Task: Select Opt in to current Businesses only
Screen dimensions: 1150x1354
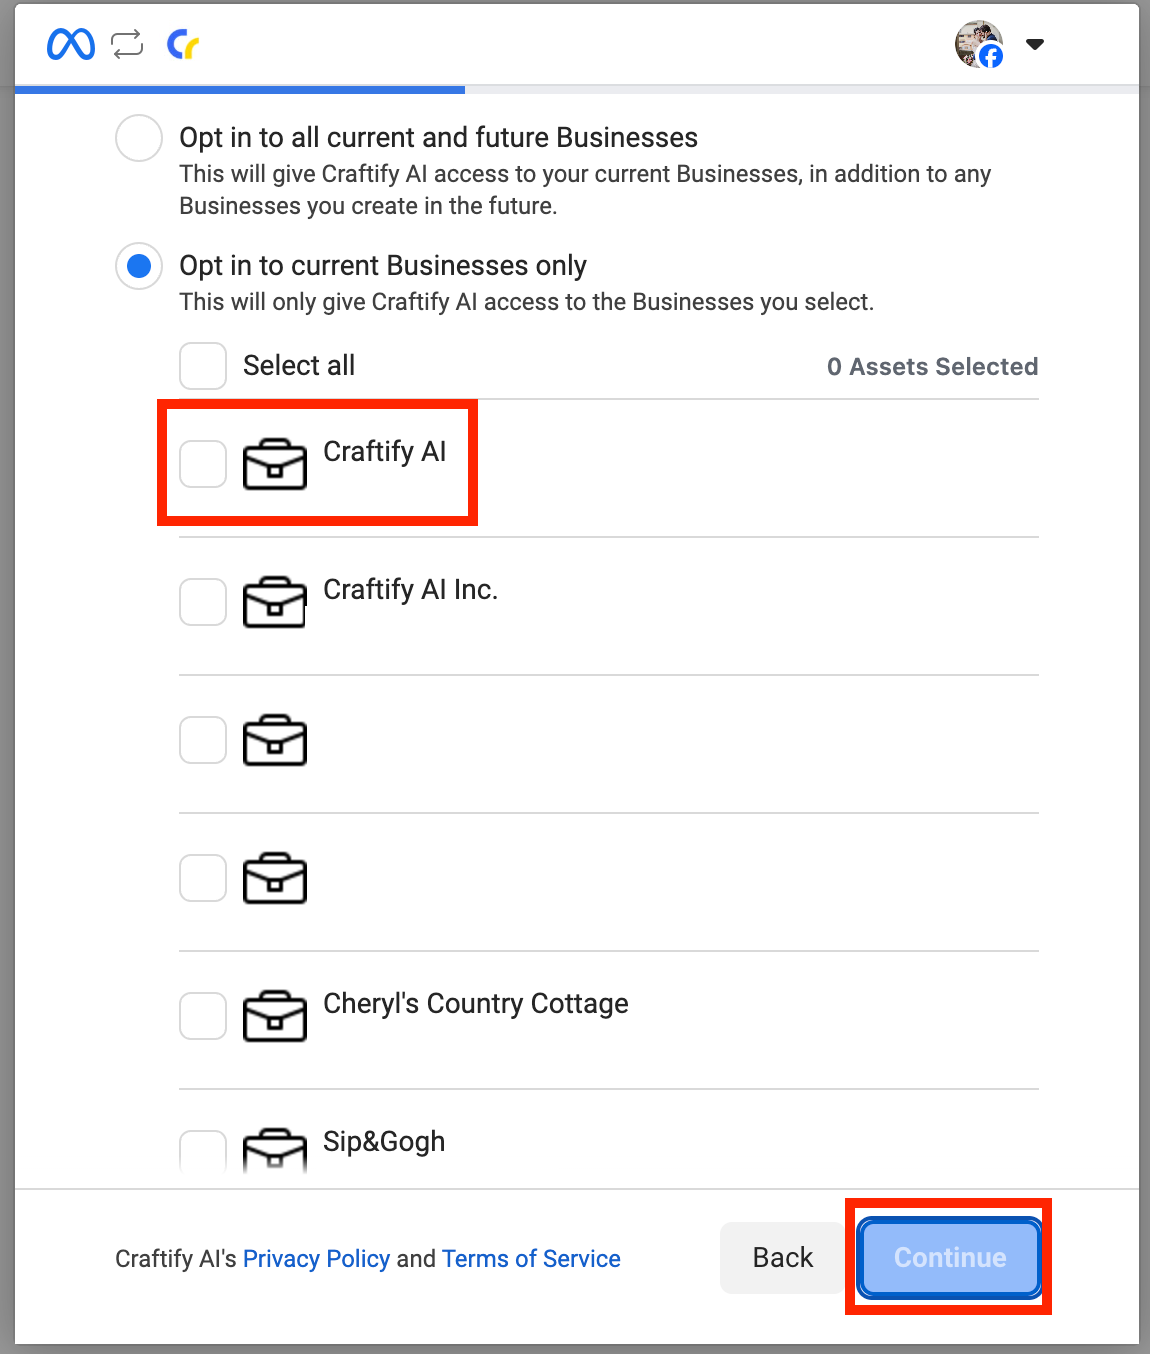Action: pyautogui.click(x=139, y=266)
